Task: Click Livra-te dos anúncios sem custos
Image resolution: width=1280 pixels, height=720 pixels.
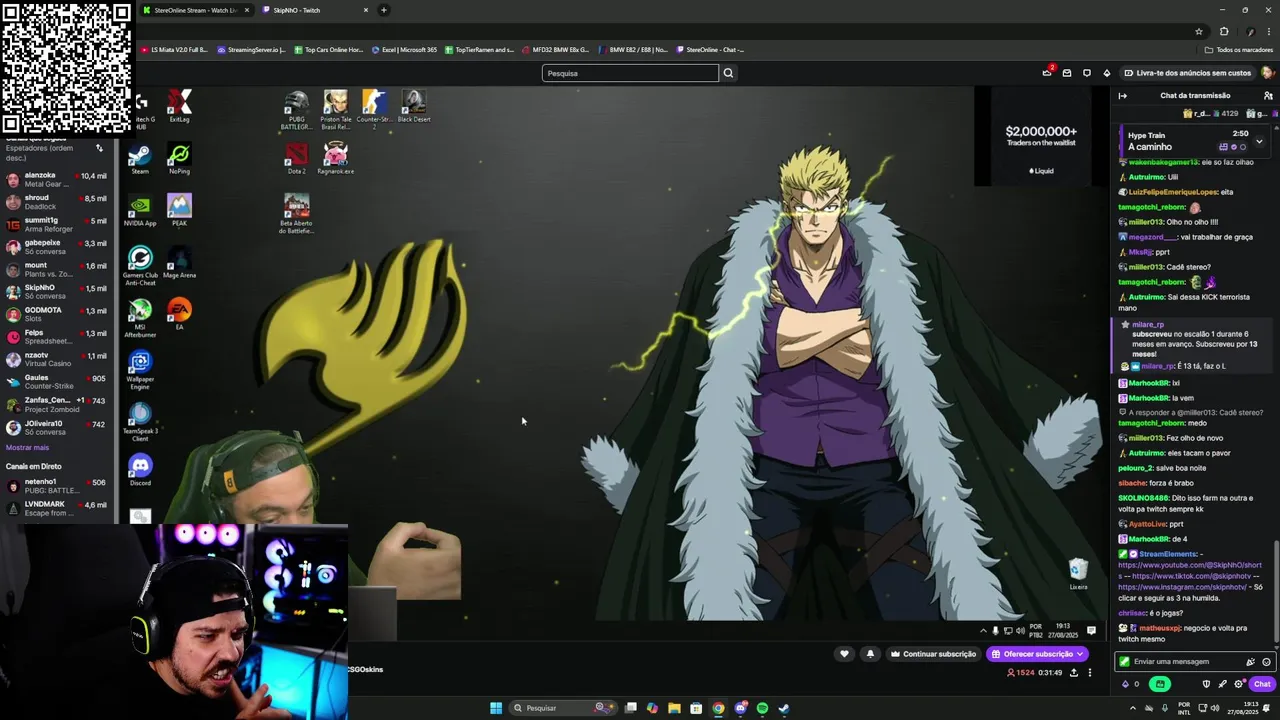Action: [x=1187, y=73]
